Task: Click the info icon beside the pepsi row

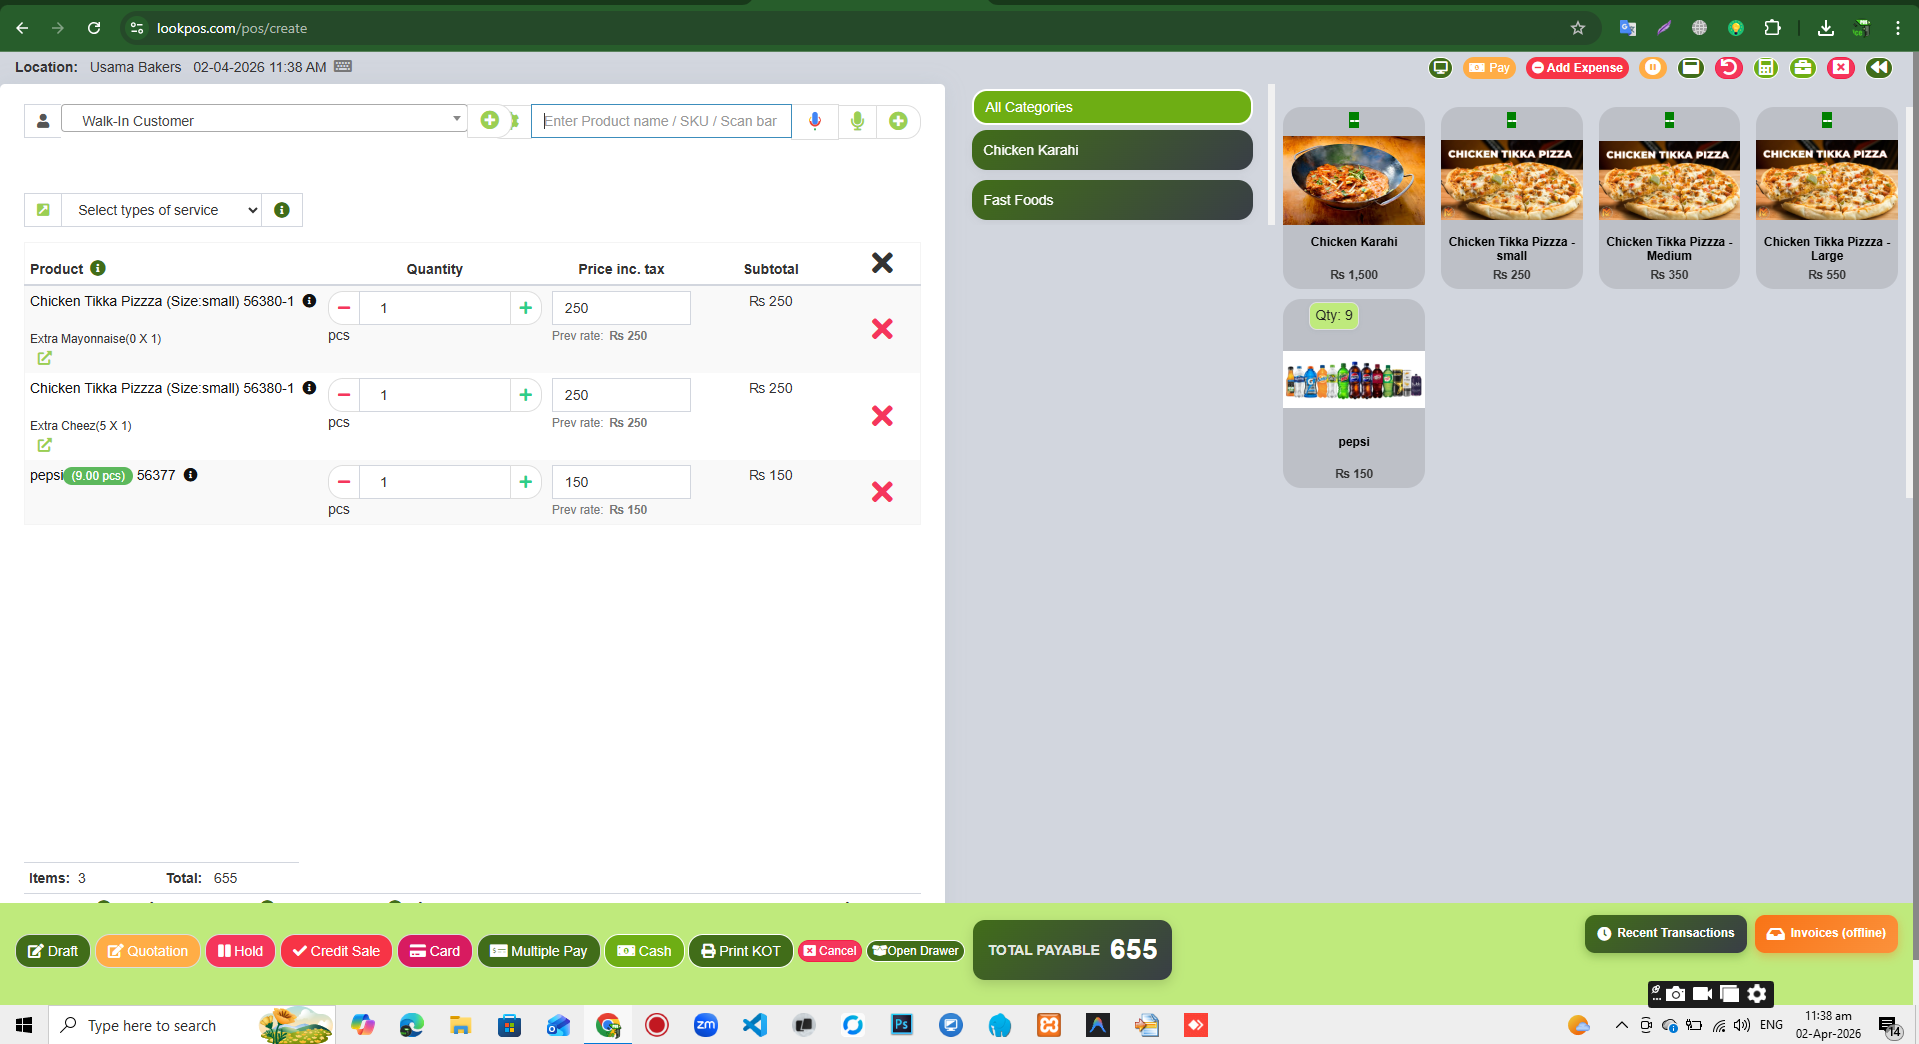Action: (191, 475)
